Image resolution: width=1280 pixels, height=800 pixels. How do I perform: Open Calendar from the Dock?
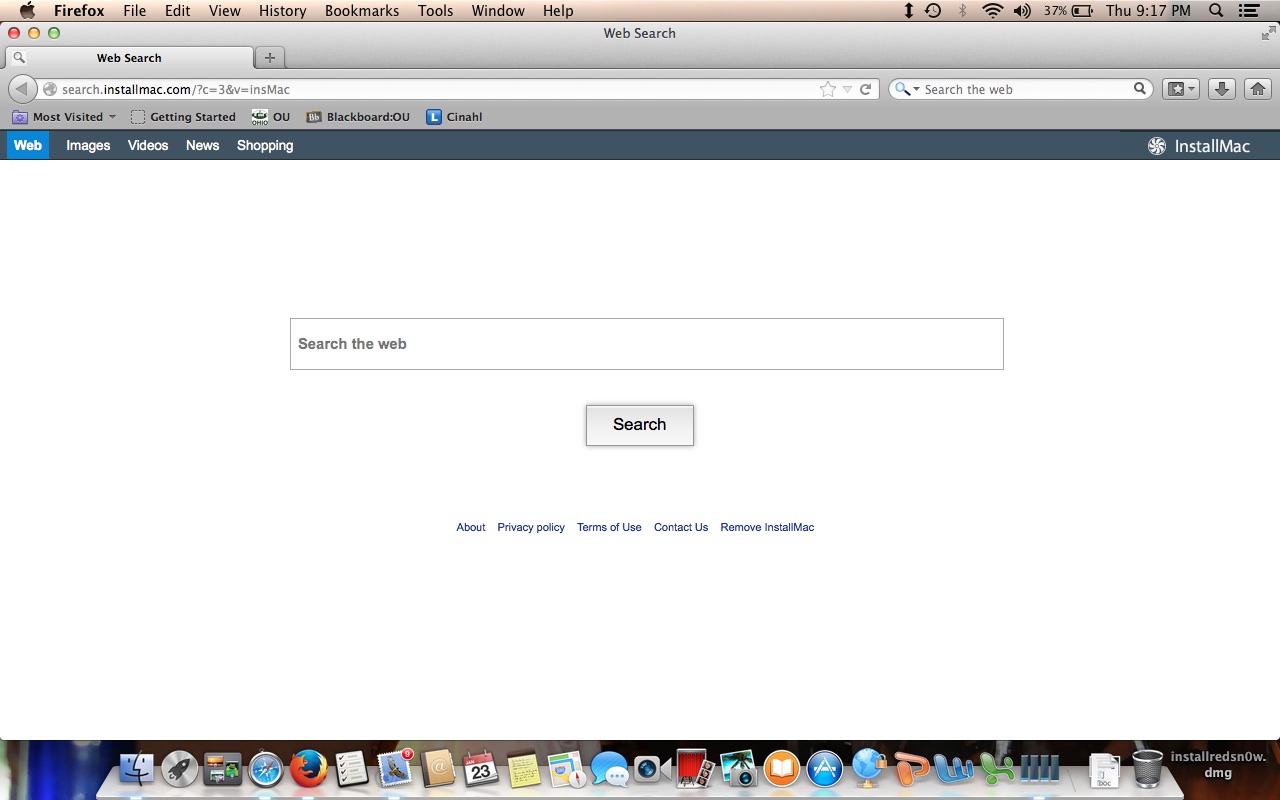click(x=481, y=768)
